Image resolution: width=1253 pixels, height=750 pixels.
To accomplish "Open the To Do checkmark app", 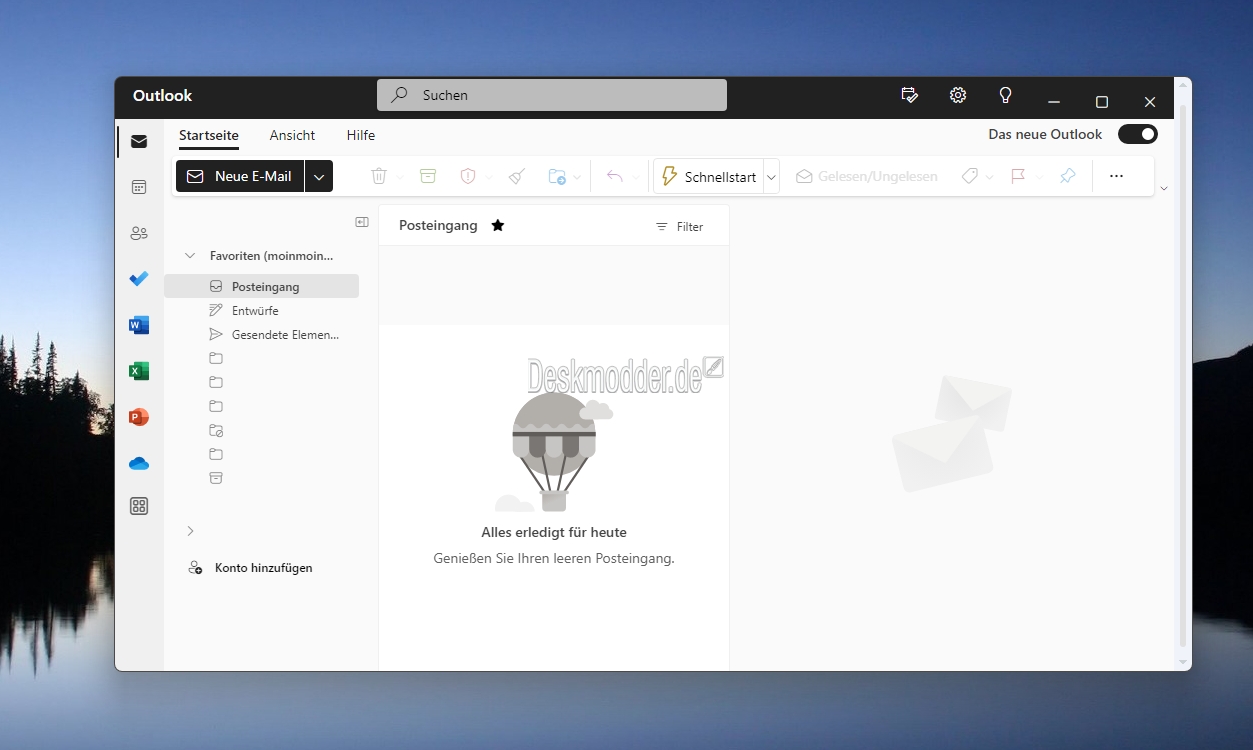I will [x=139, y=279].
